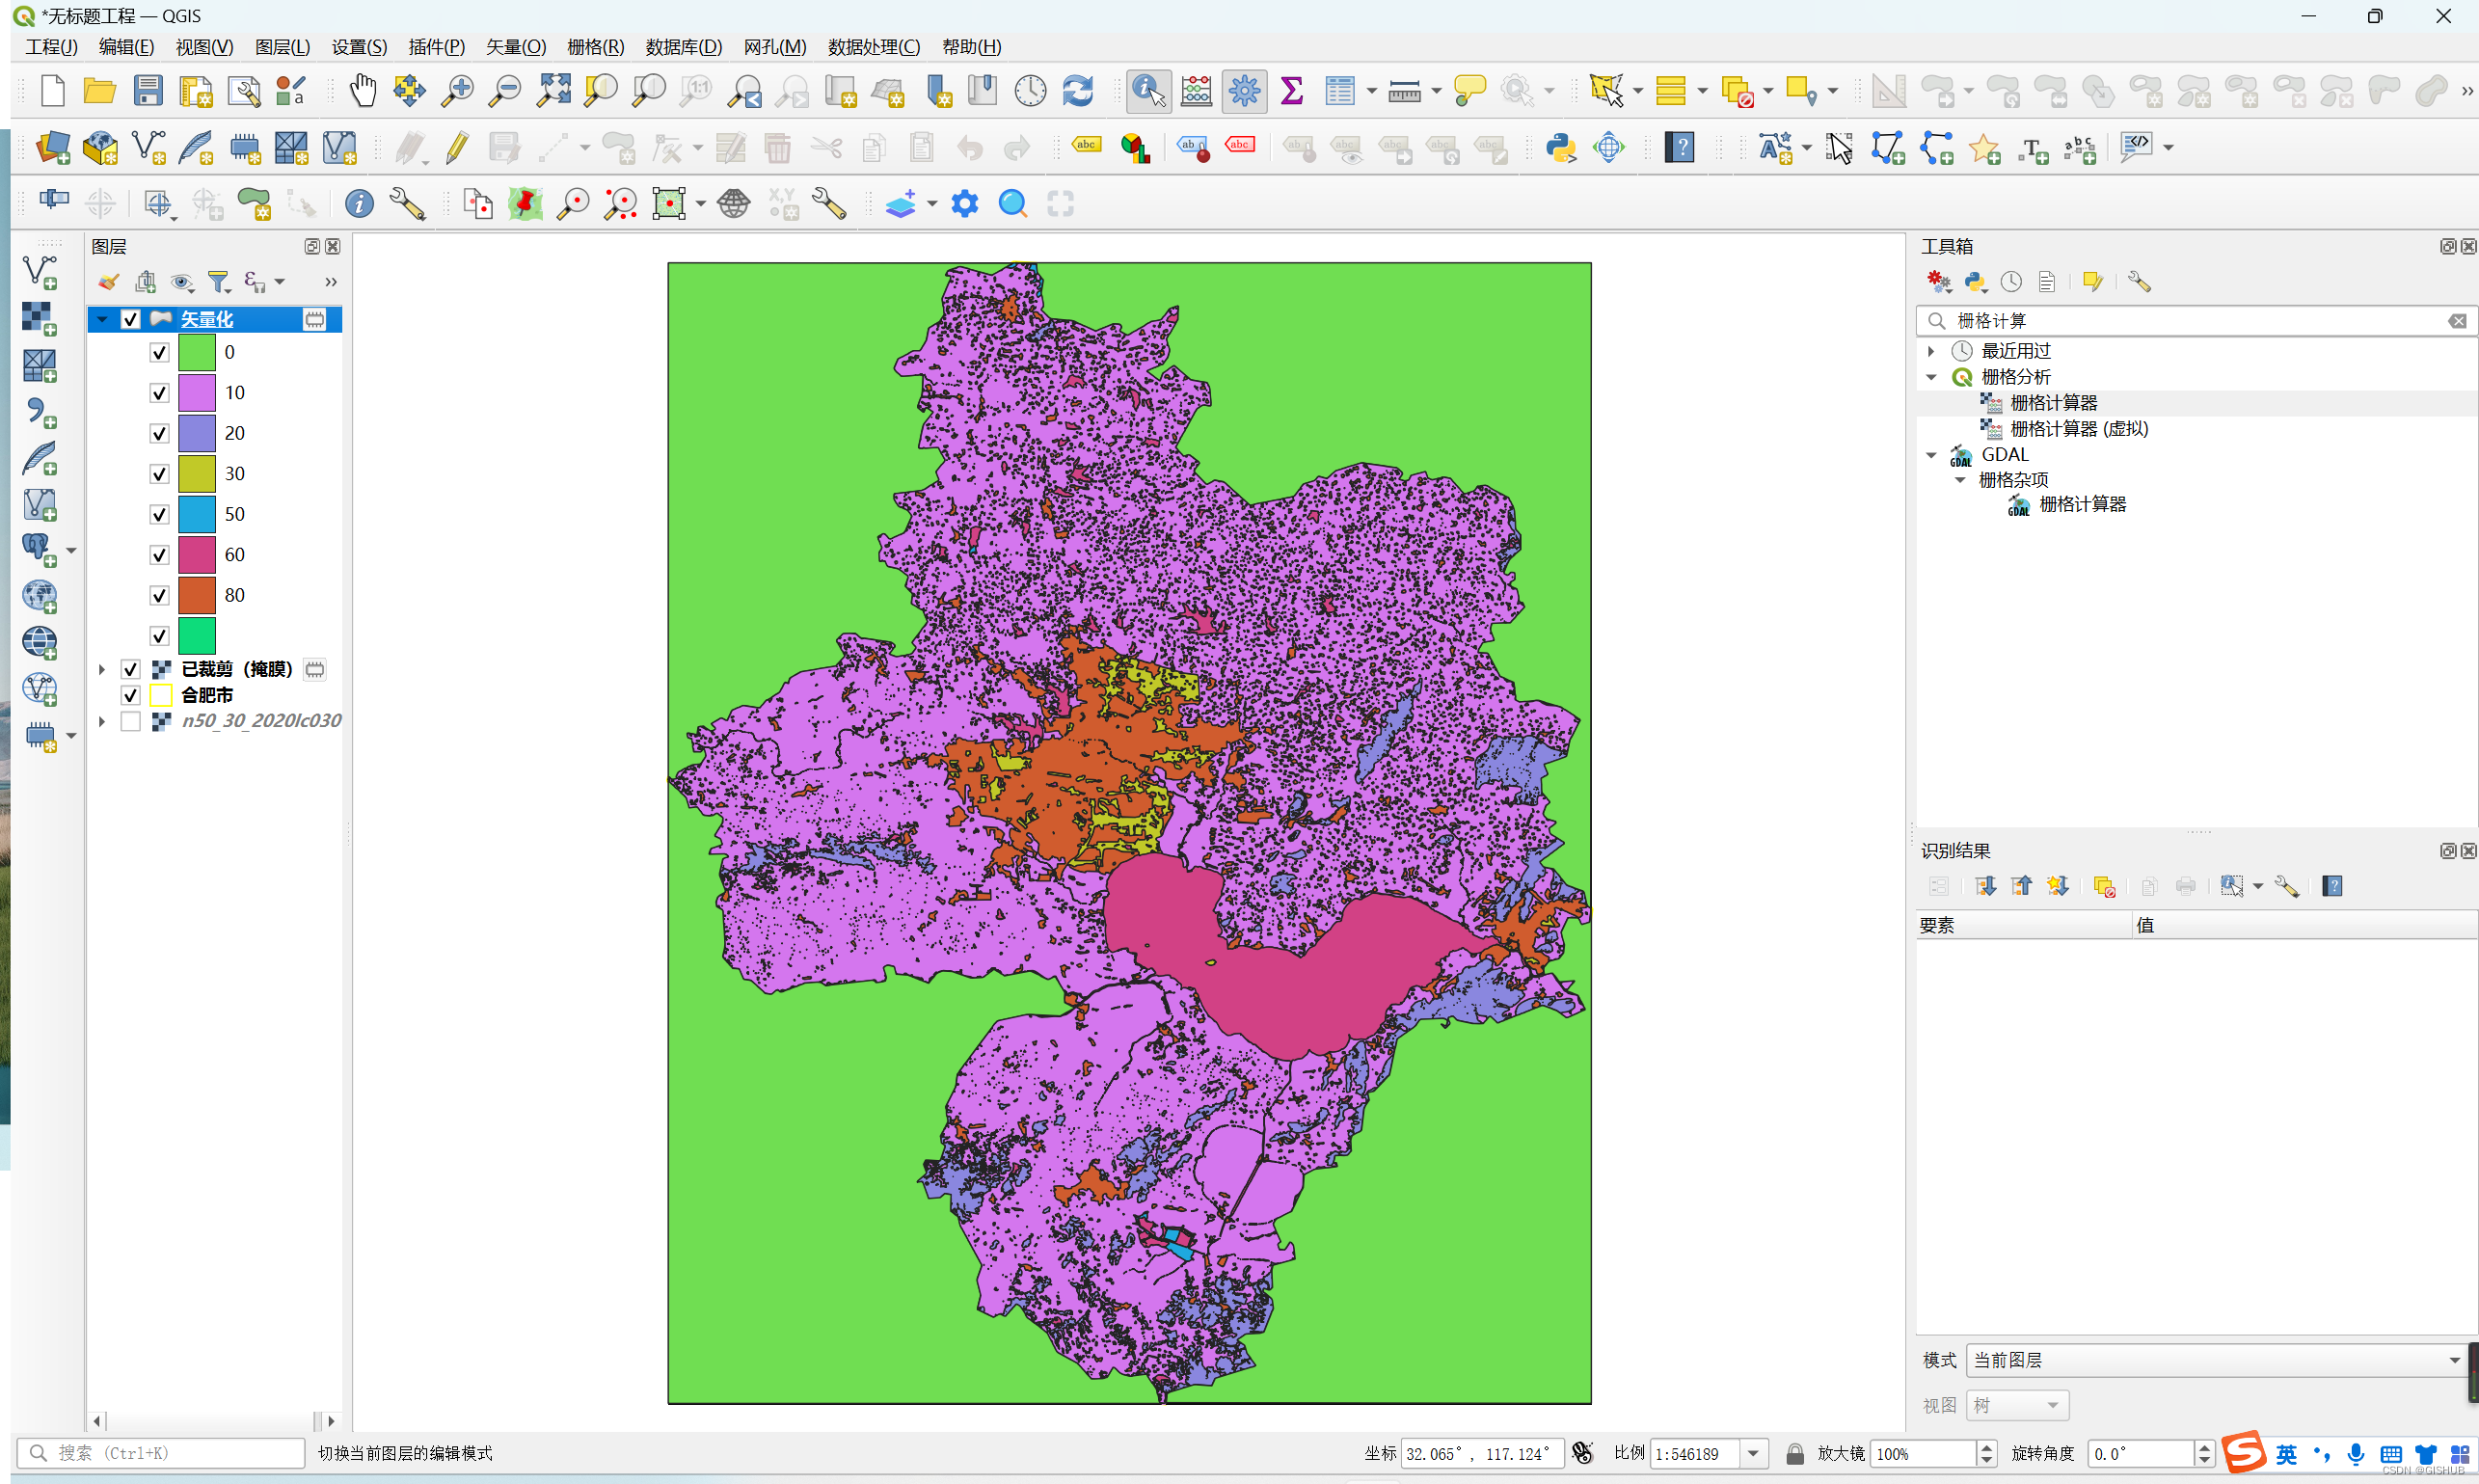The height and width of the screenshot is (1484, 2479).
Task: Open the field calculator sigma statistics icon
Action: tap(1291, 91)
